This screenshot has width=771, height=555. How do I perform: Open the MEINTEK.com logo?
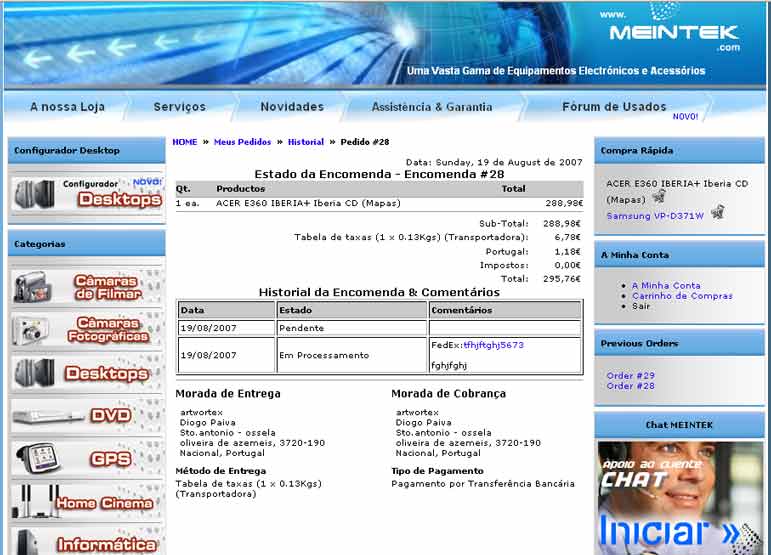[674, 33]
